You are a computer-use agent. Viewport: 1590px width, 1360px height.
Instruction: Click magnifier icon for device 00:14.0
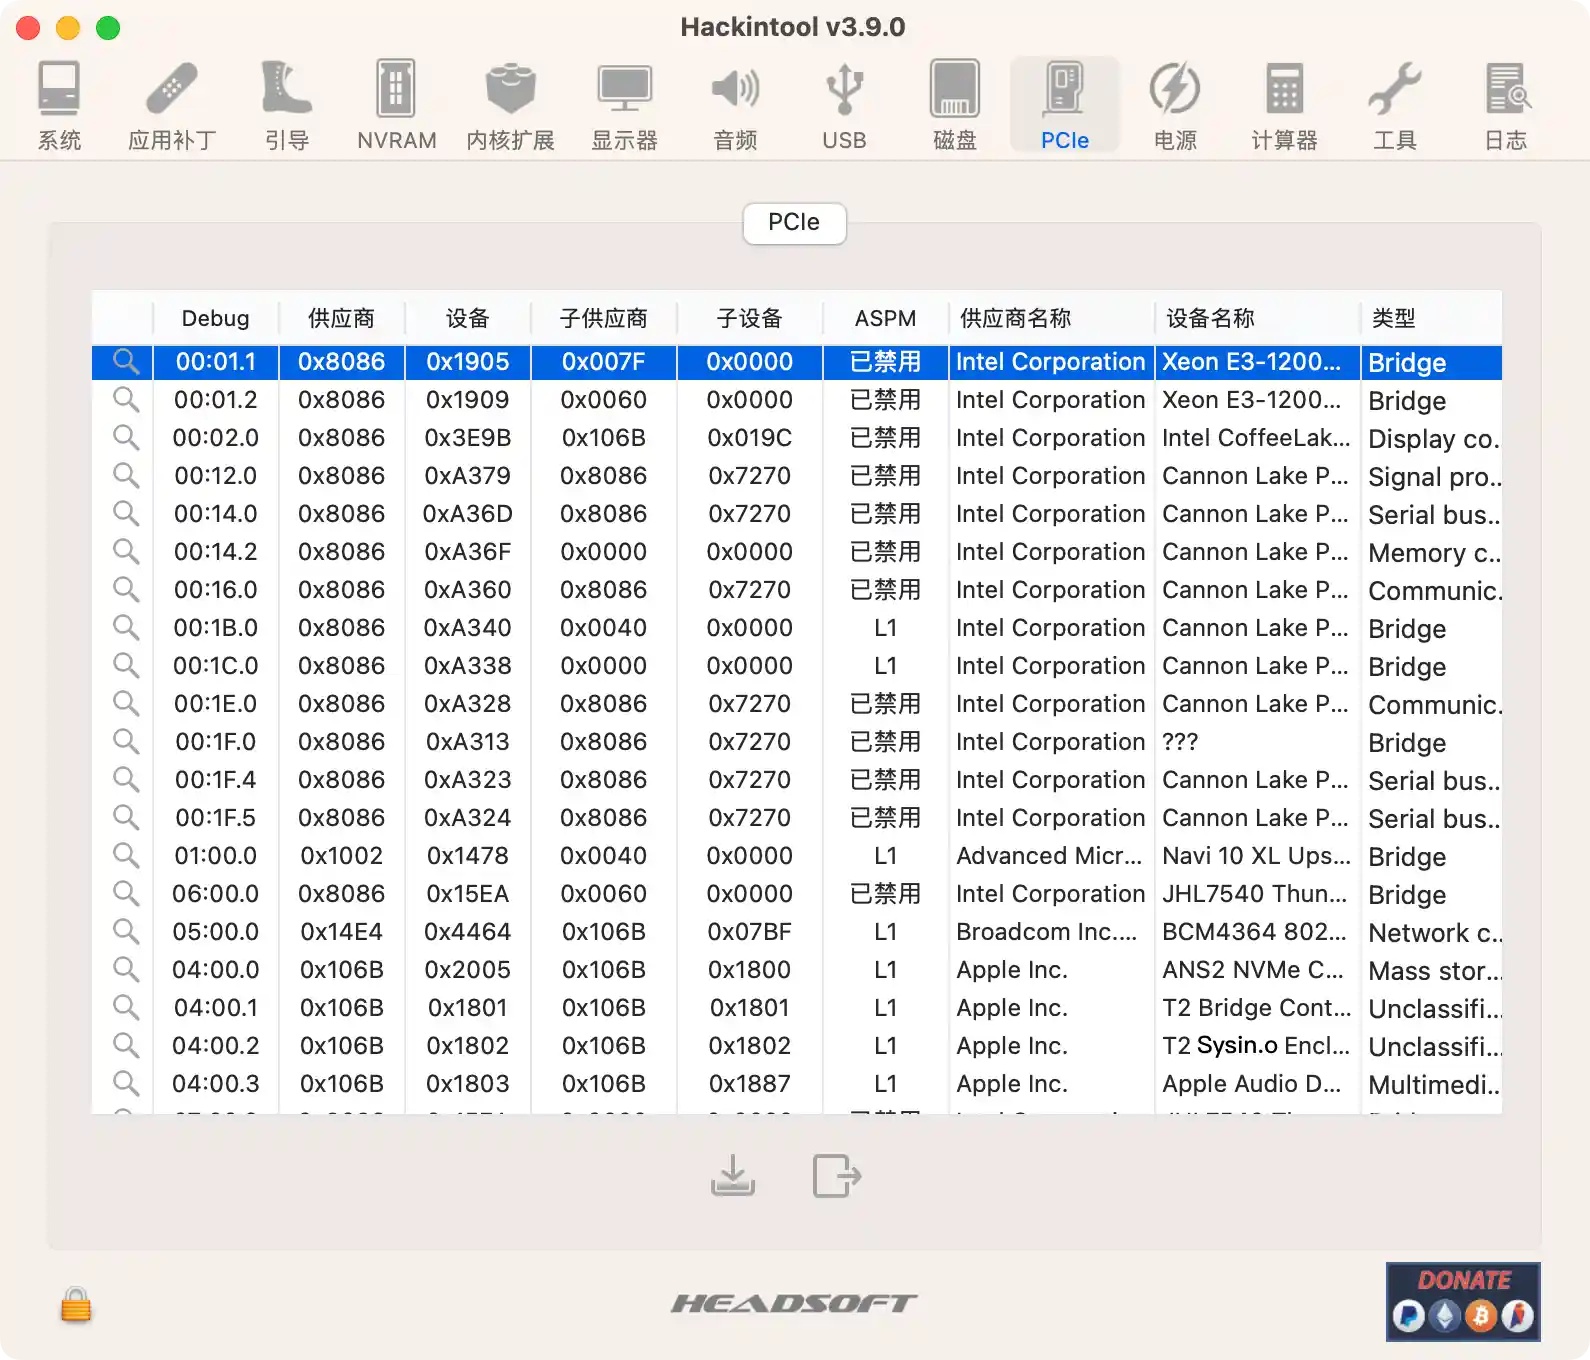pos(126,513)
